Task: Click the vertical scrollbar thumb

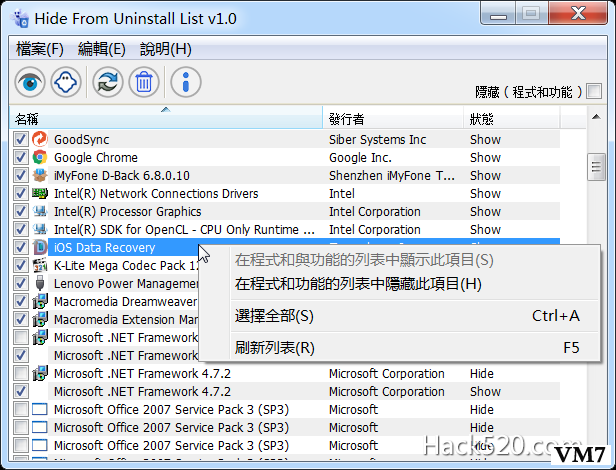Action: tap(596, 167)
